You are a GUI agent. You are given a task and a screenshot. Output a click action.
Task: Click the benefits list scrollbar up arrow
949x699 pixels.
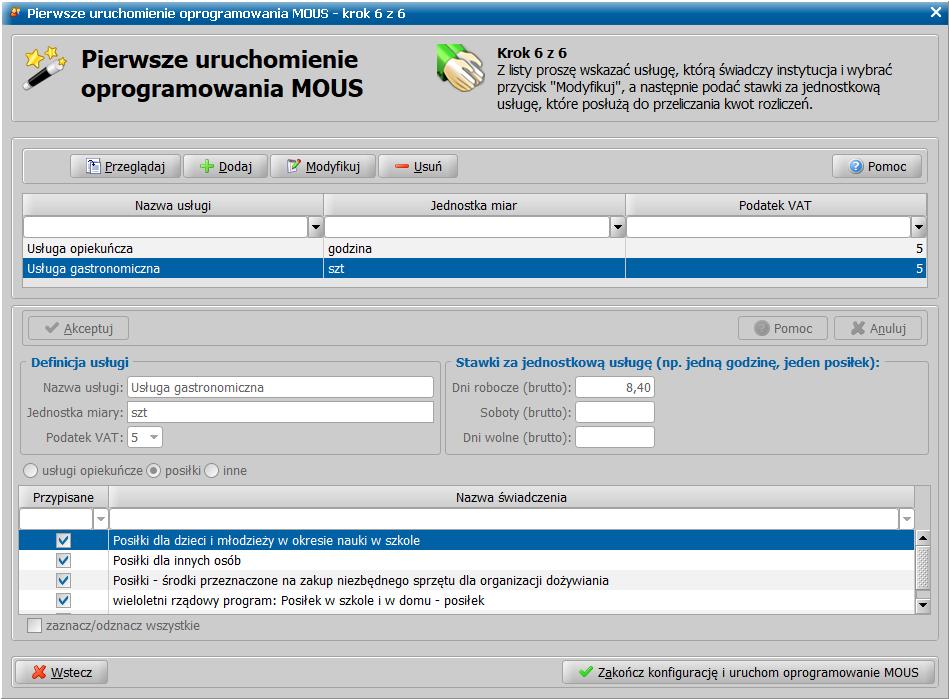click(922, 537)
